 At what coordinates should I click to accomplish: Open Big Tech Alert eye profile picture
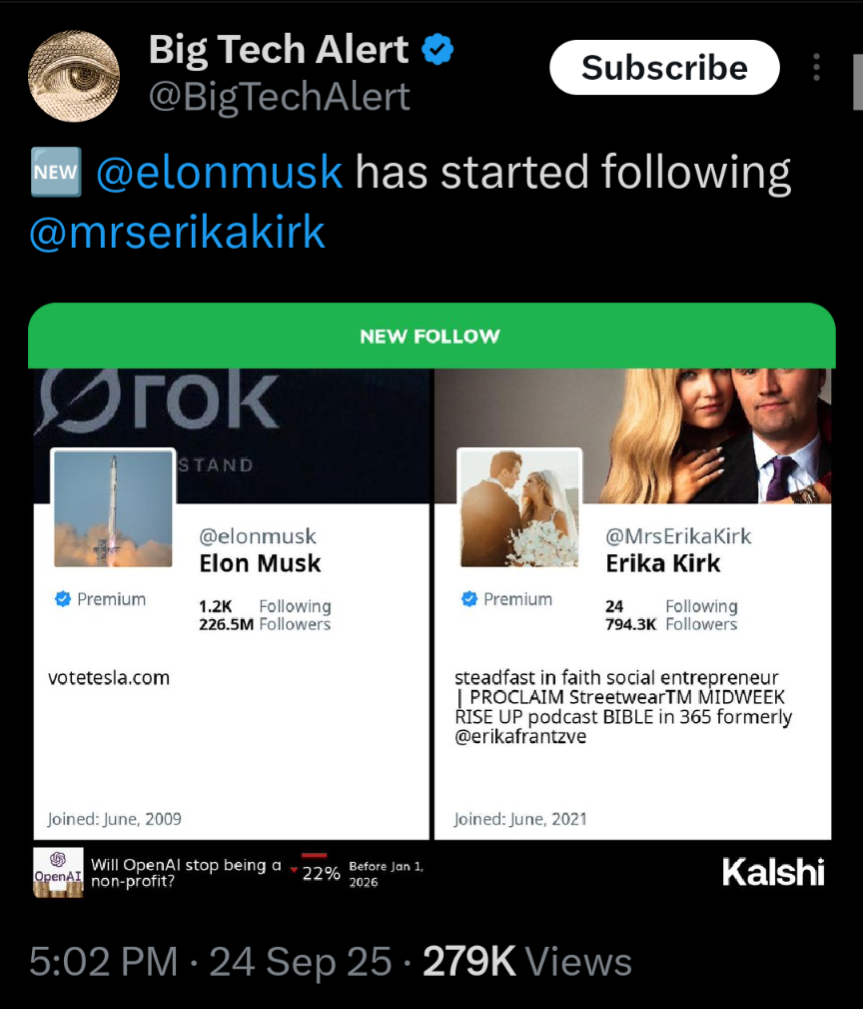(74, 76)
